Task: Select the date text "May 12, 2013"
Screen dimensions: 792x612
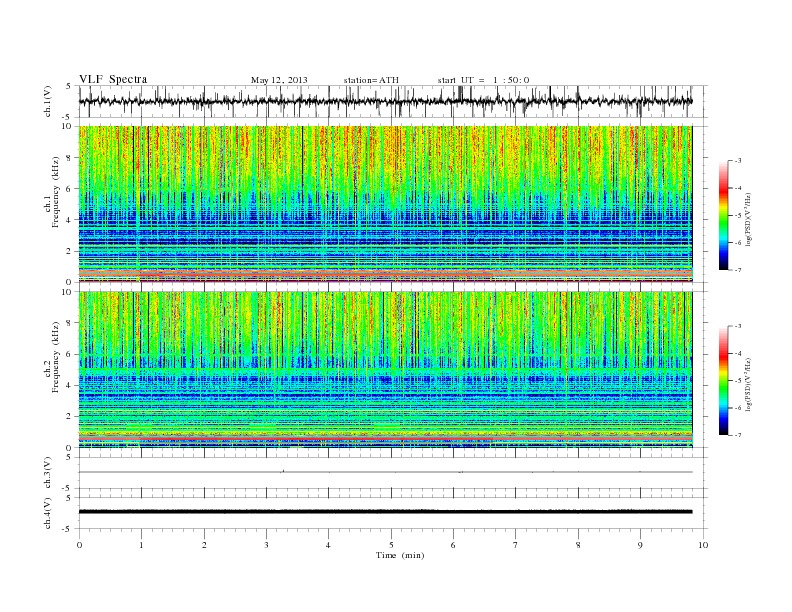Action: click(279, 80)
